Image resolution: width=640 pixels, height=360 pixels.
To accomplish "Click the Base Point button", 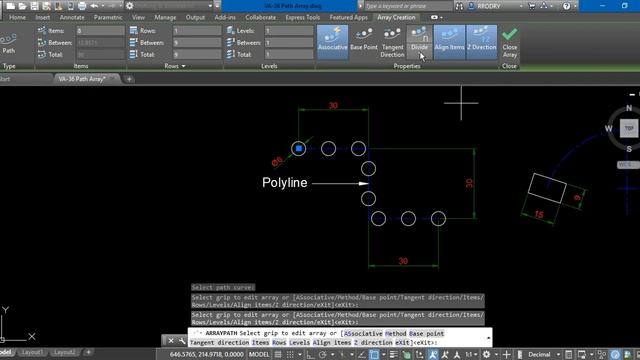I will click(364, 41).
